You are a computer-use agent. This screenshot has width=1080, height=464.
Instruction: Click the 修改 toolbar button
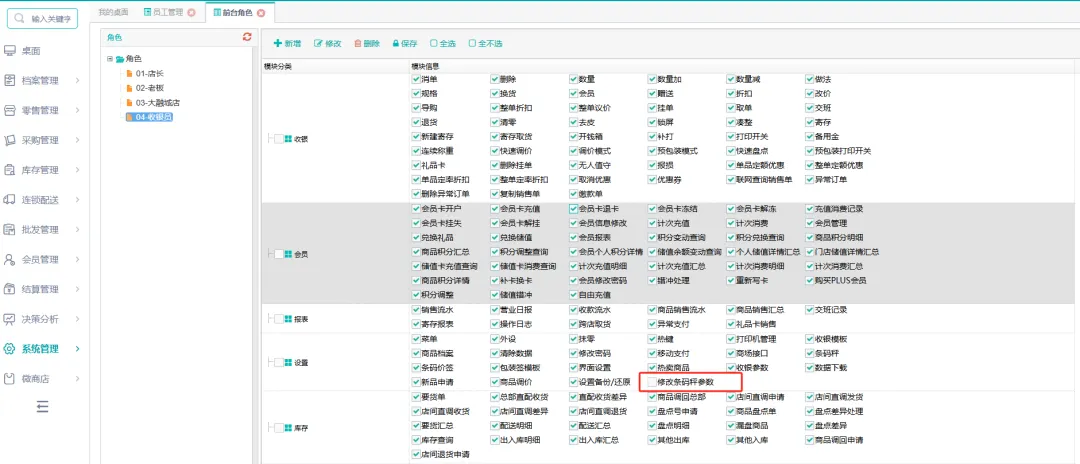(328, 43)
